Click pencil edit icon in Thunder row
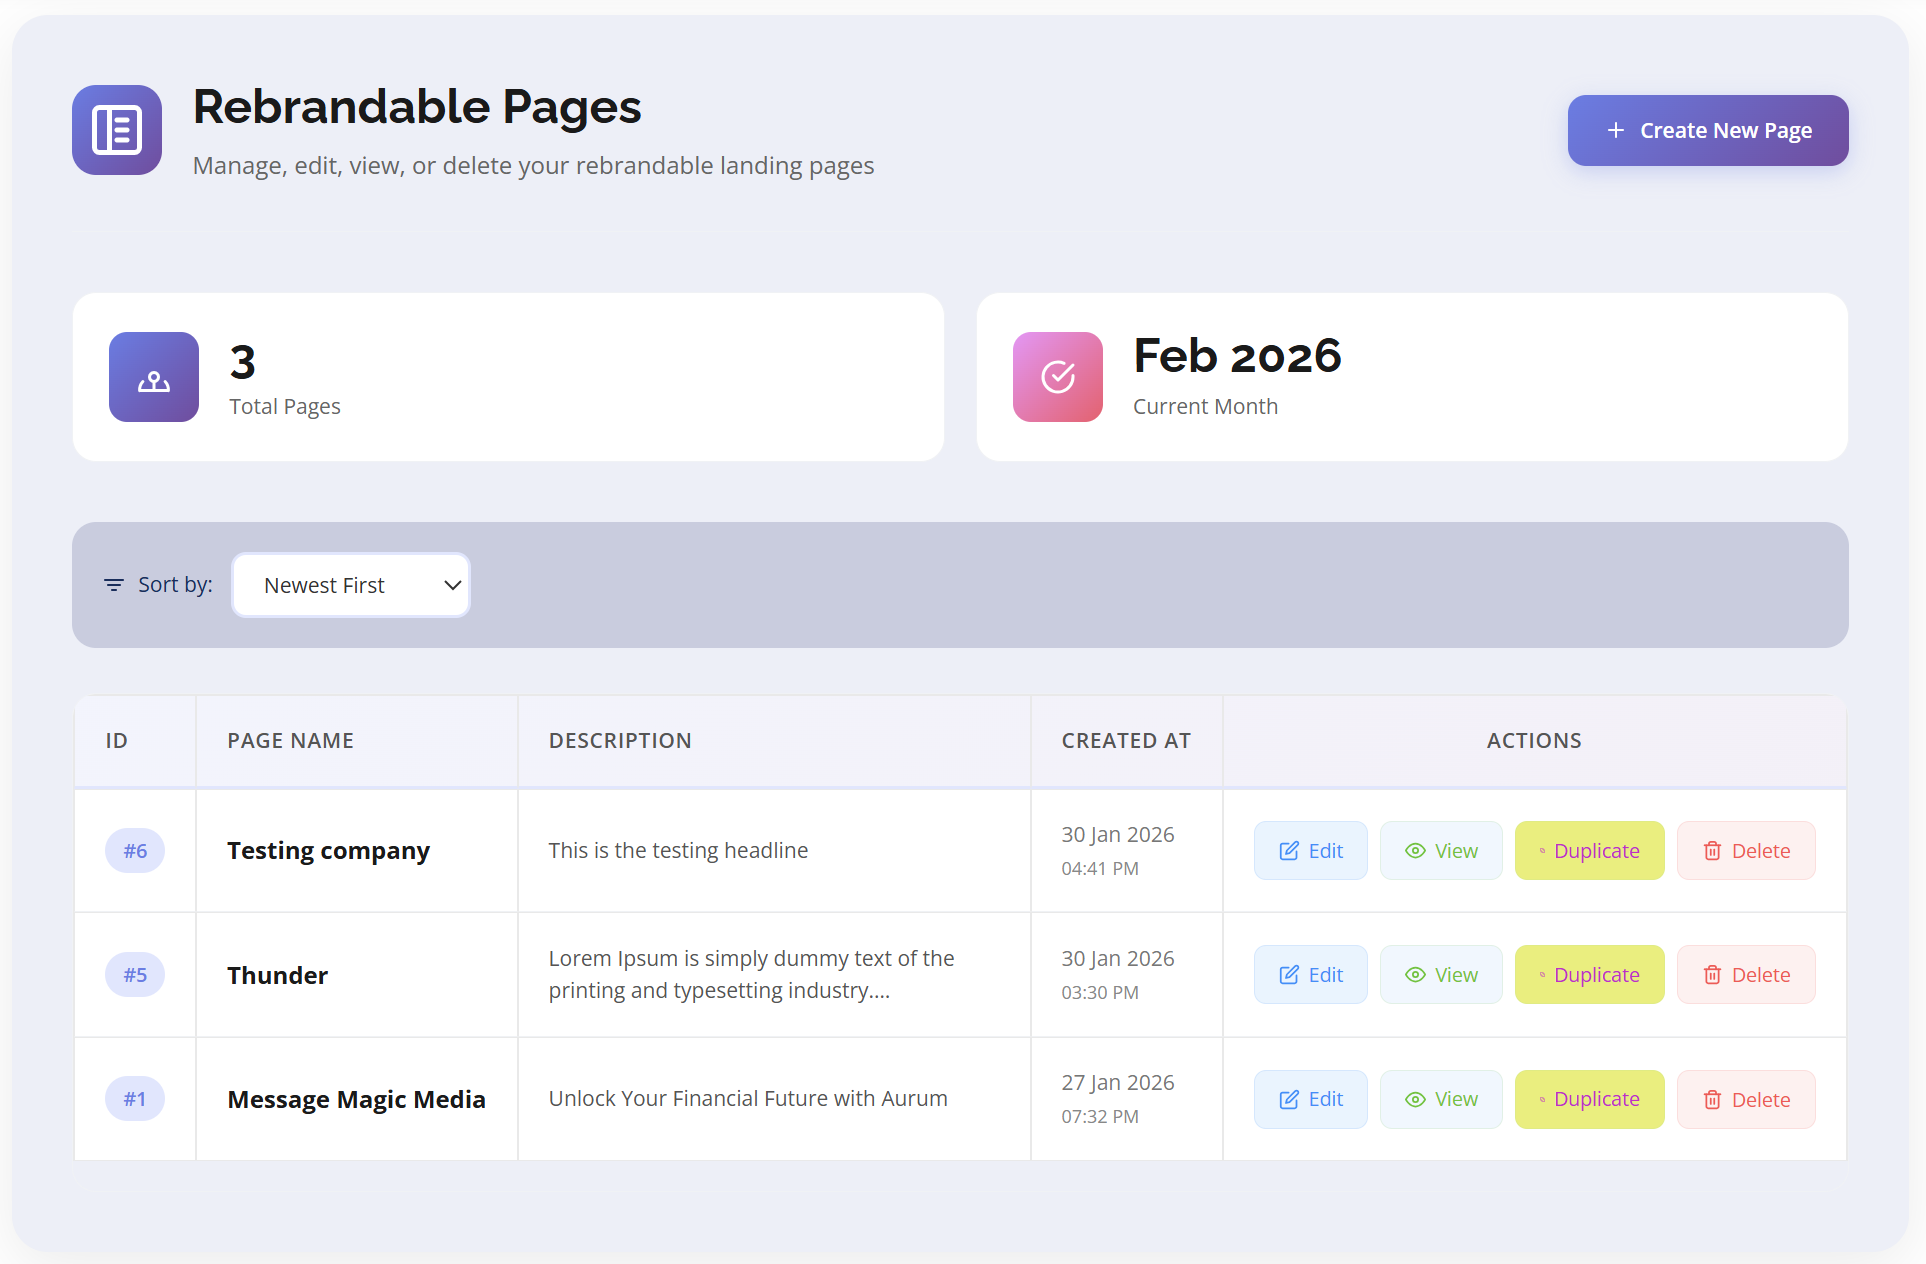 (1289, 975)
